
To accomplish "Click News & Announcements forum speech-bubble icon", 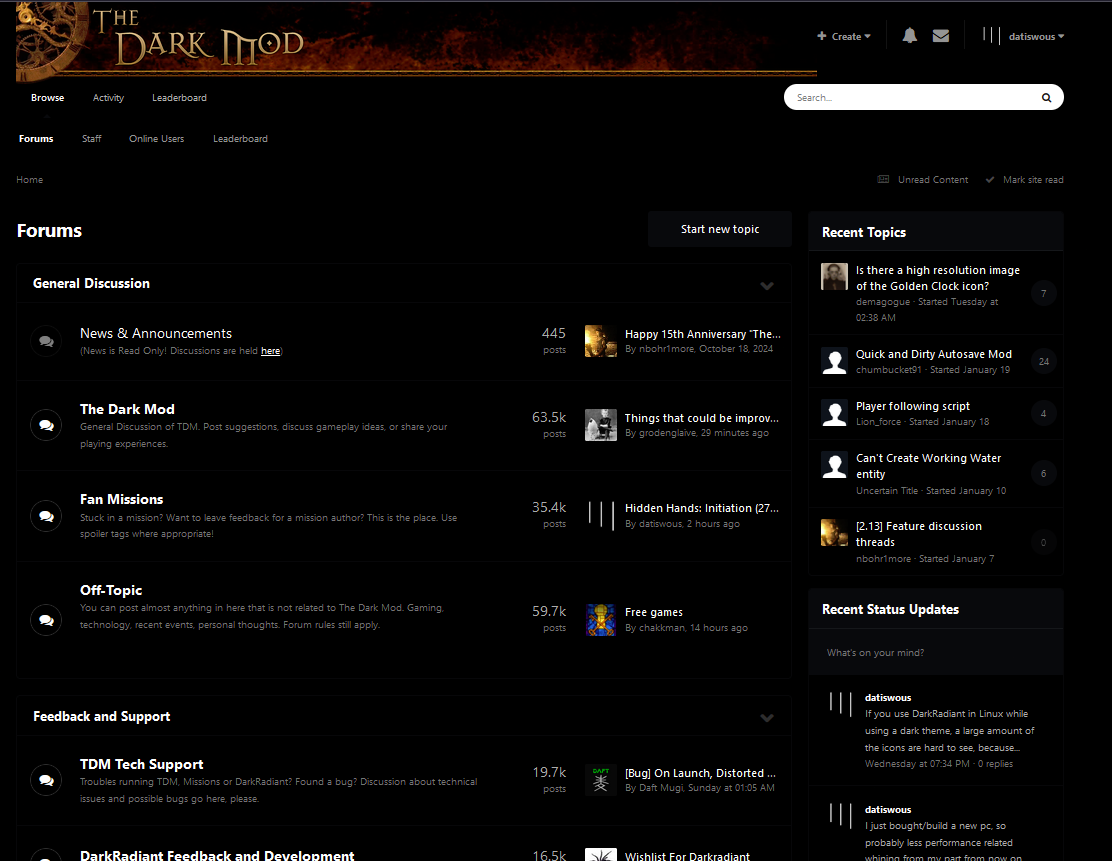I will pyautogui.click(x=46, y=341).
